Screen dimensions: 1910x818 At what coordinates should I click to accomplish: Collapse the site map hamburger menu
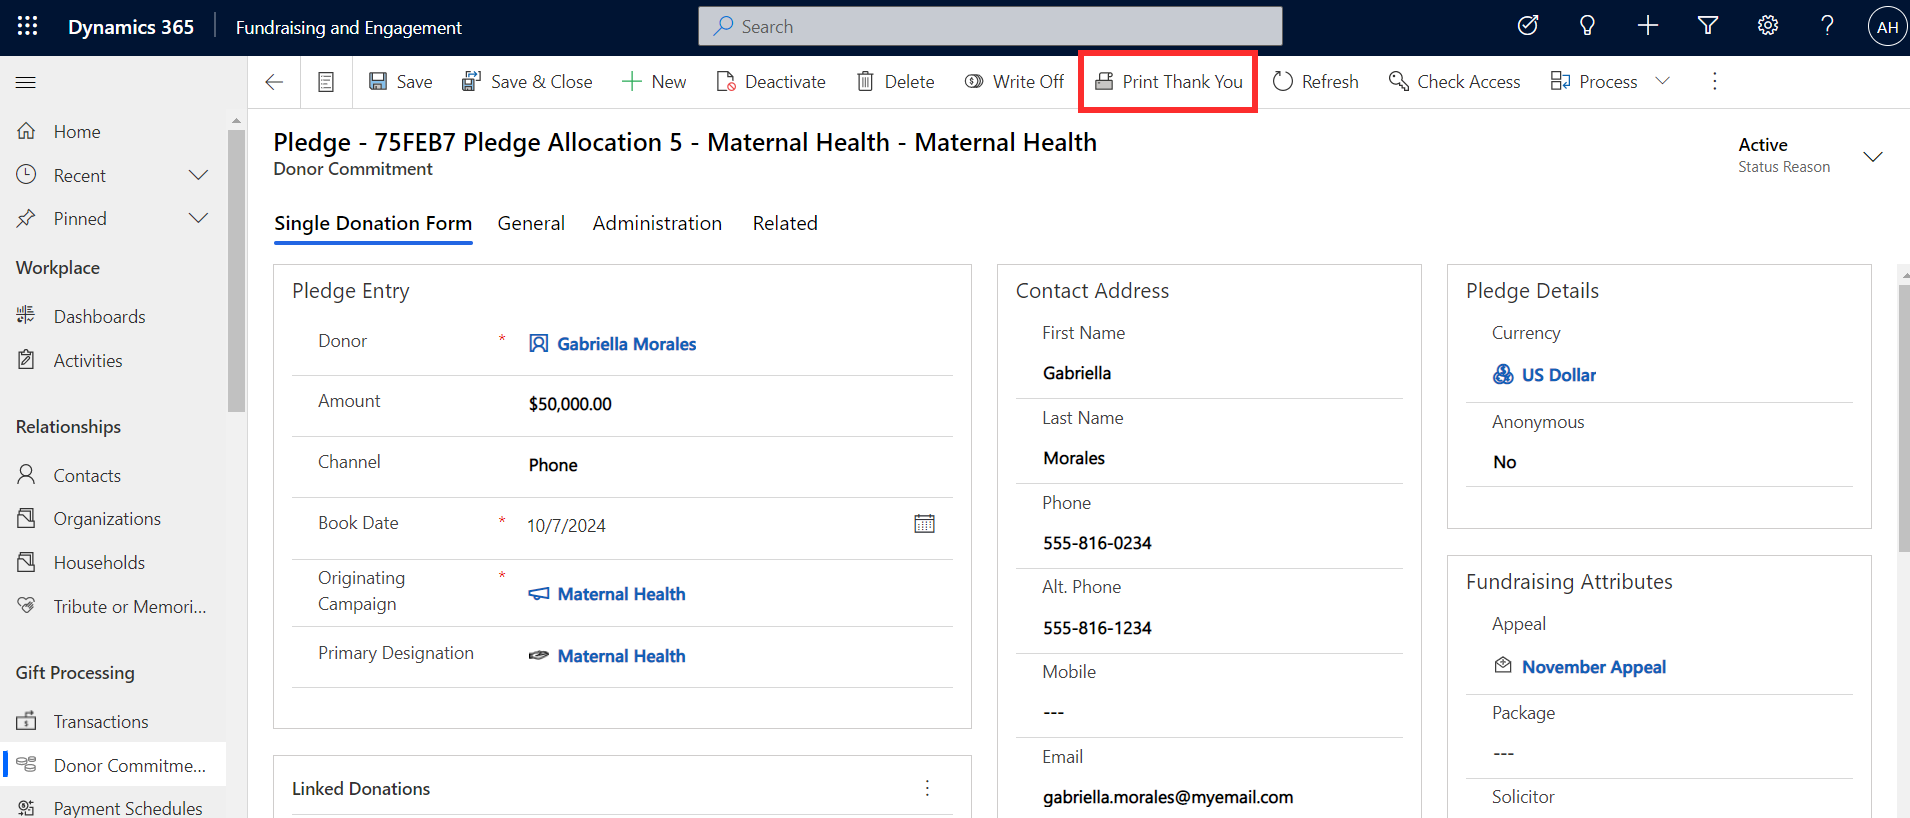(x=26, y=82)
